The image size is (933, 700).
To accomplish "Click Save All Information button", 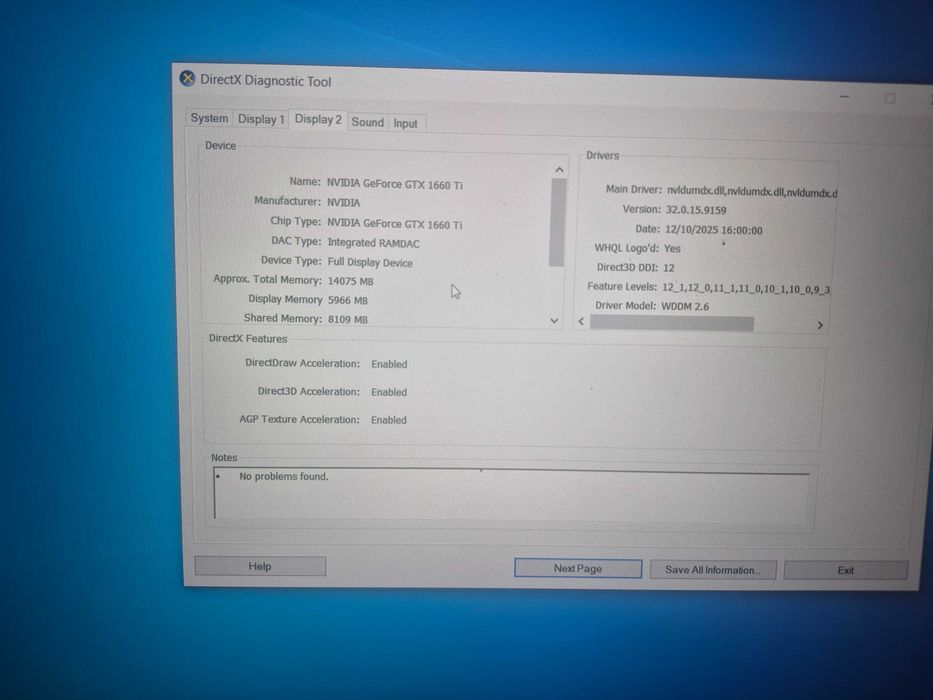I will [713, 570].
